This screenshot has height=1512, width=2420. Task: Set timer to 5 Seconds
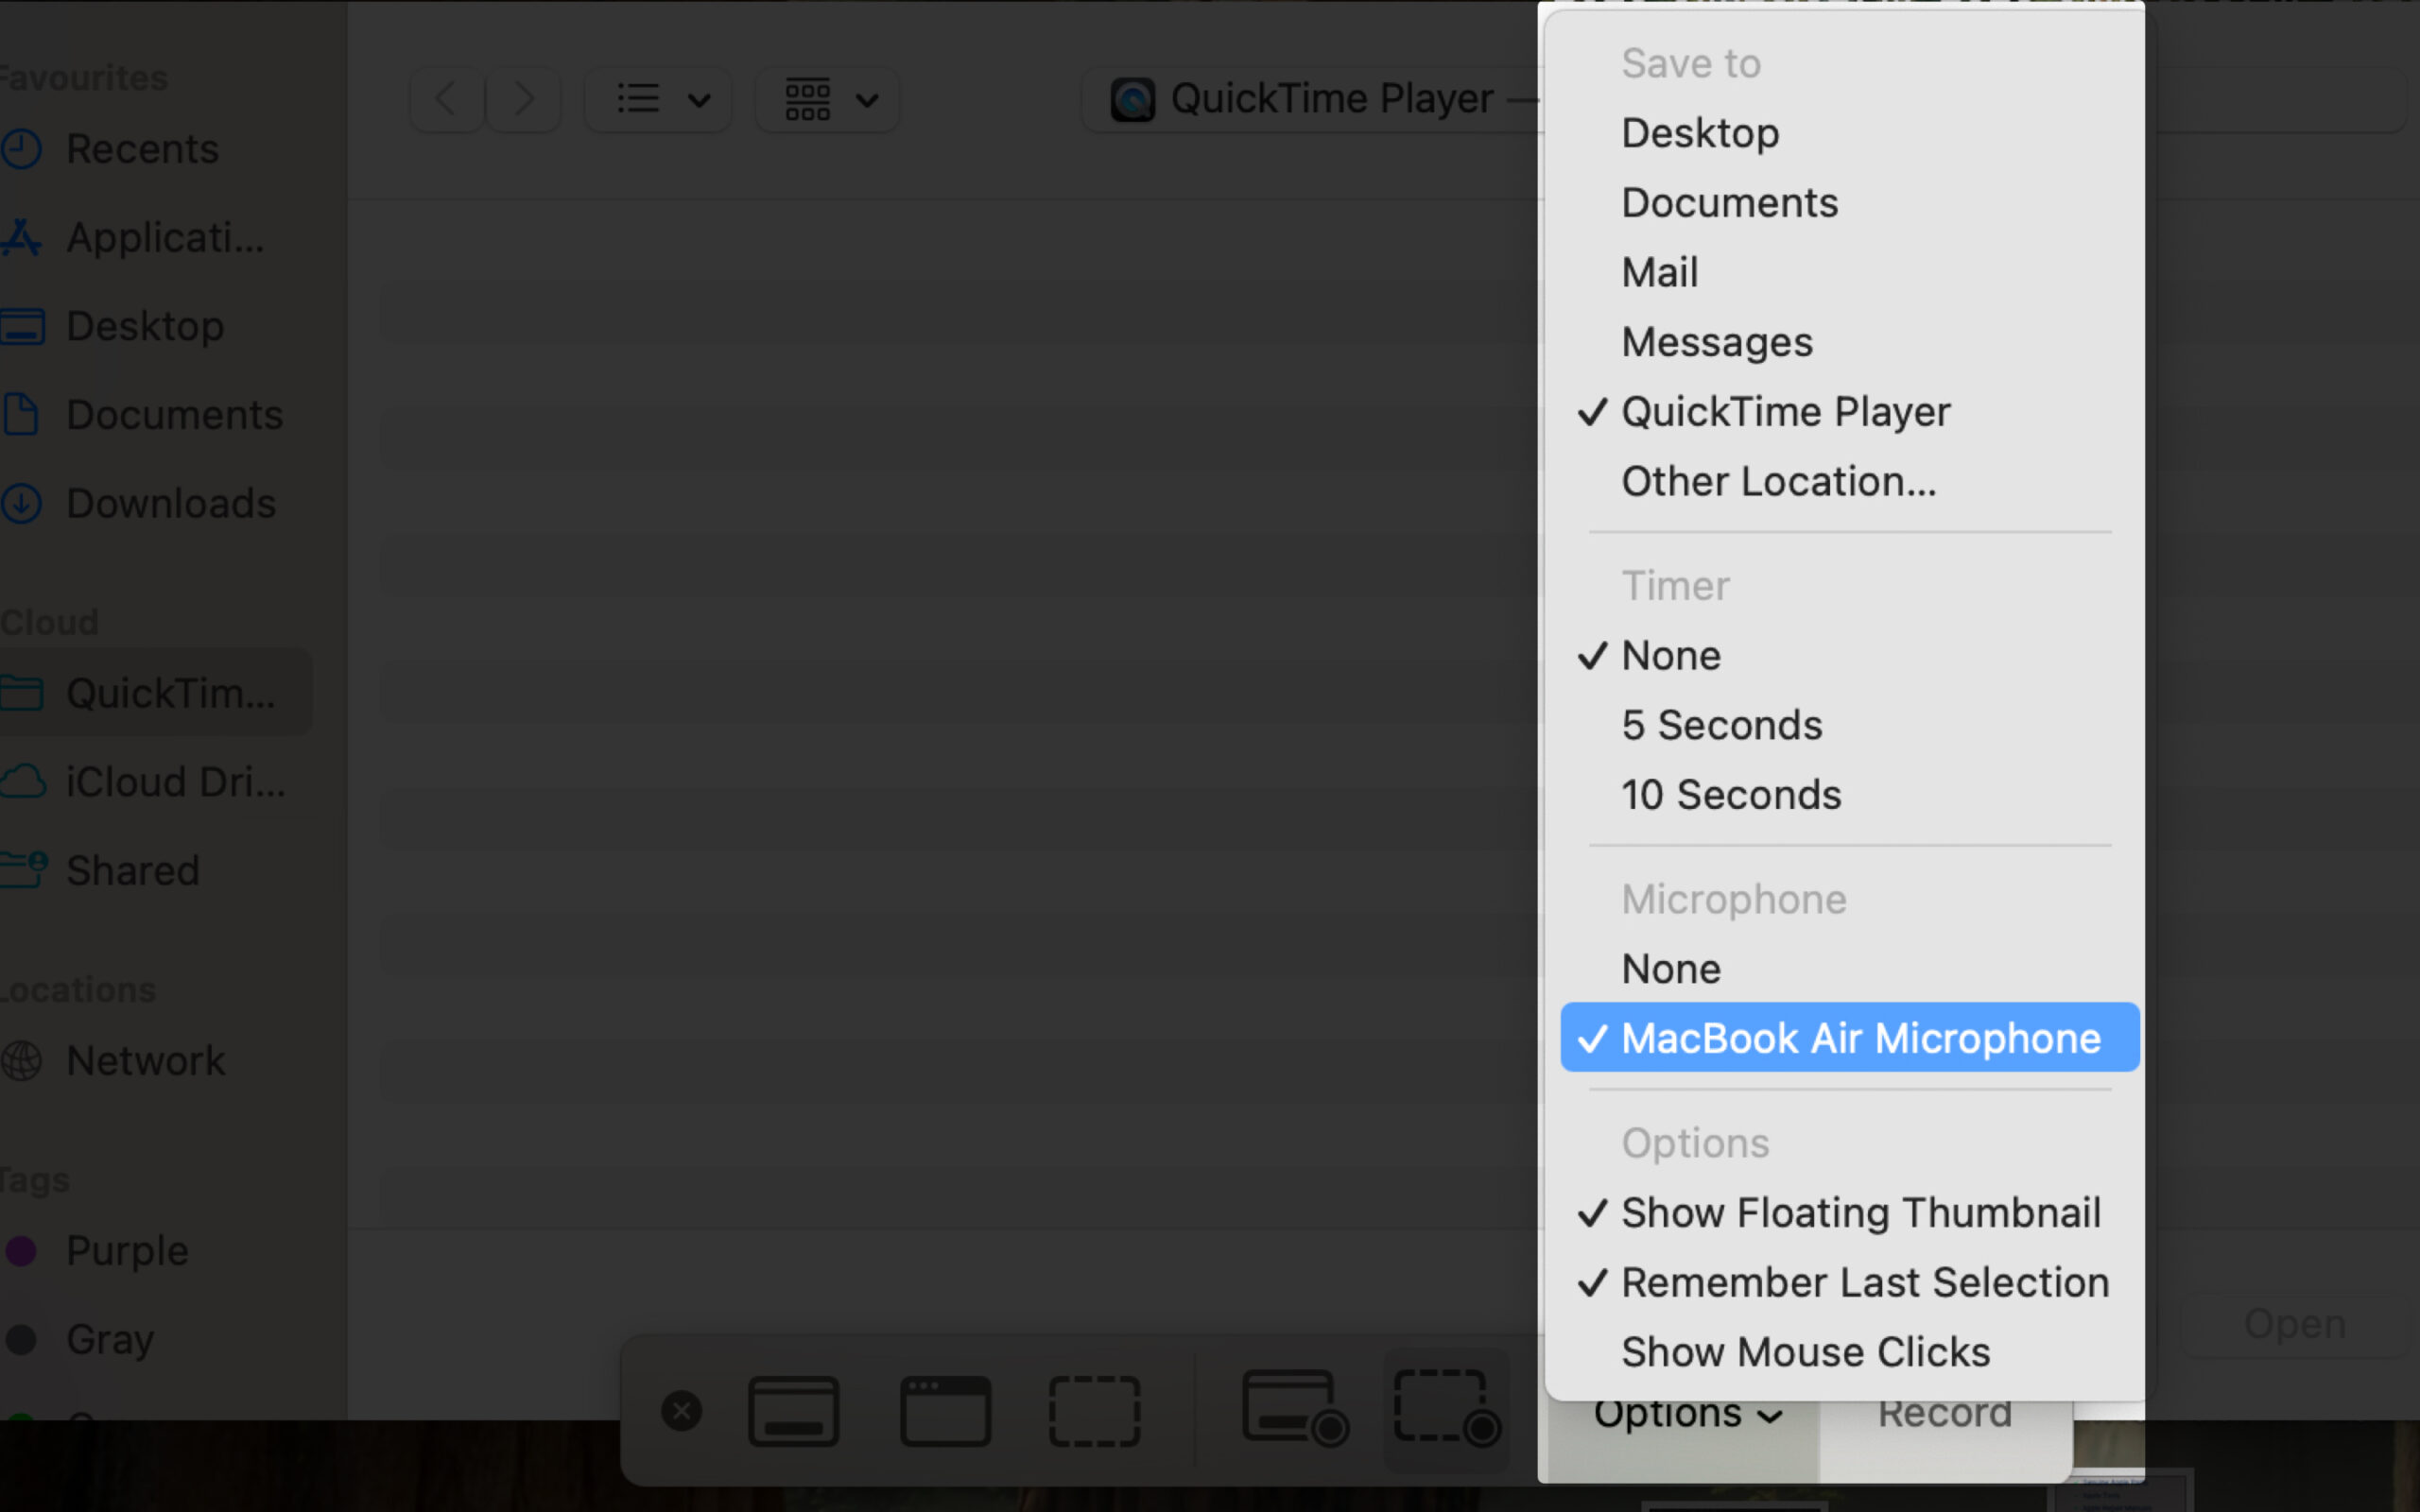click(1721, 725)
